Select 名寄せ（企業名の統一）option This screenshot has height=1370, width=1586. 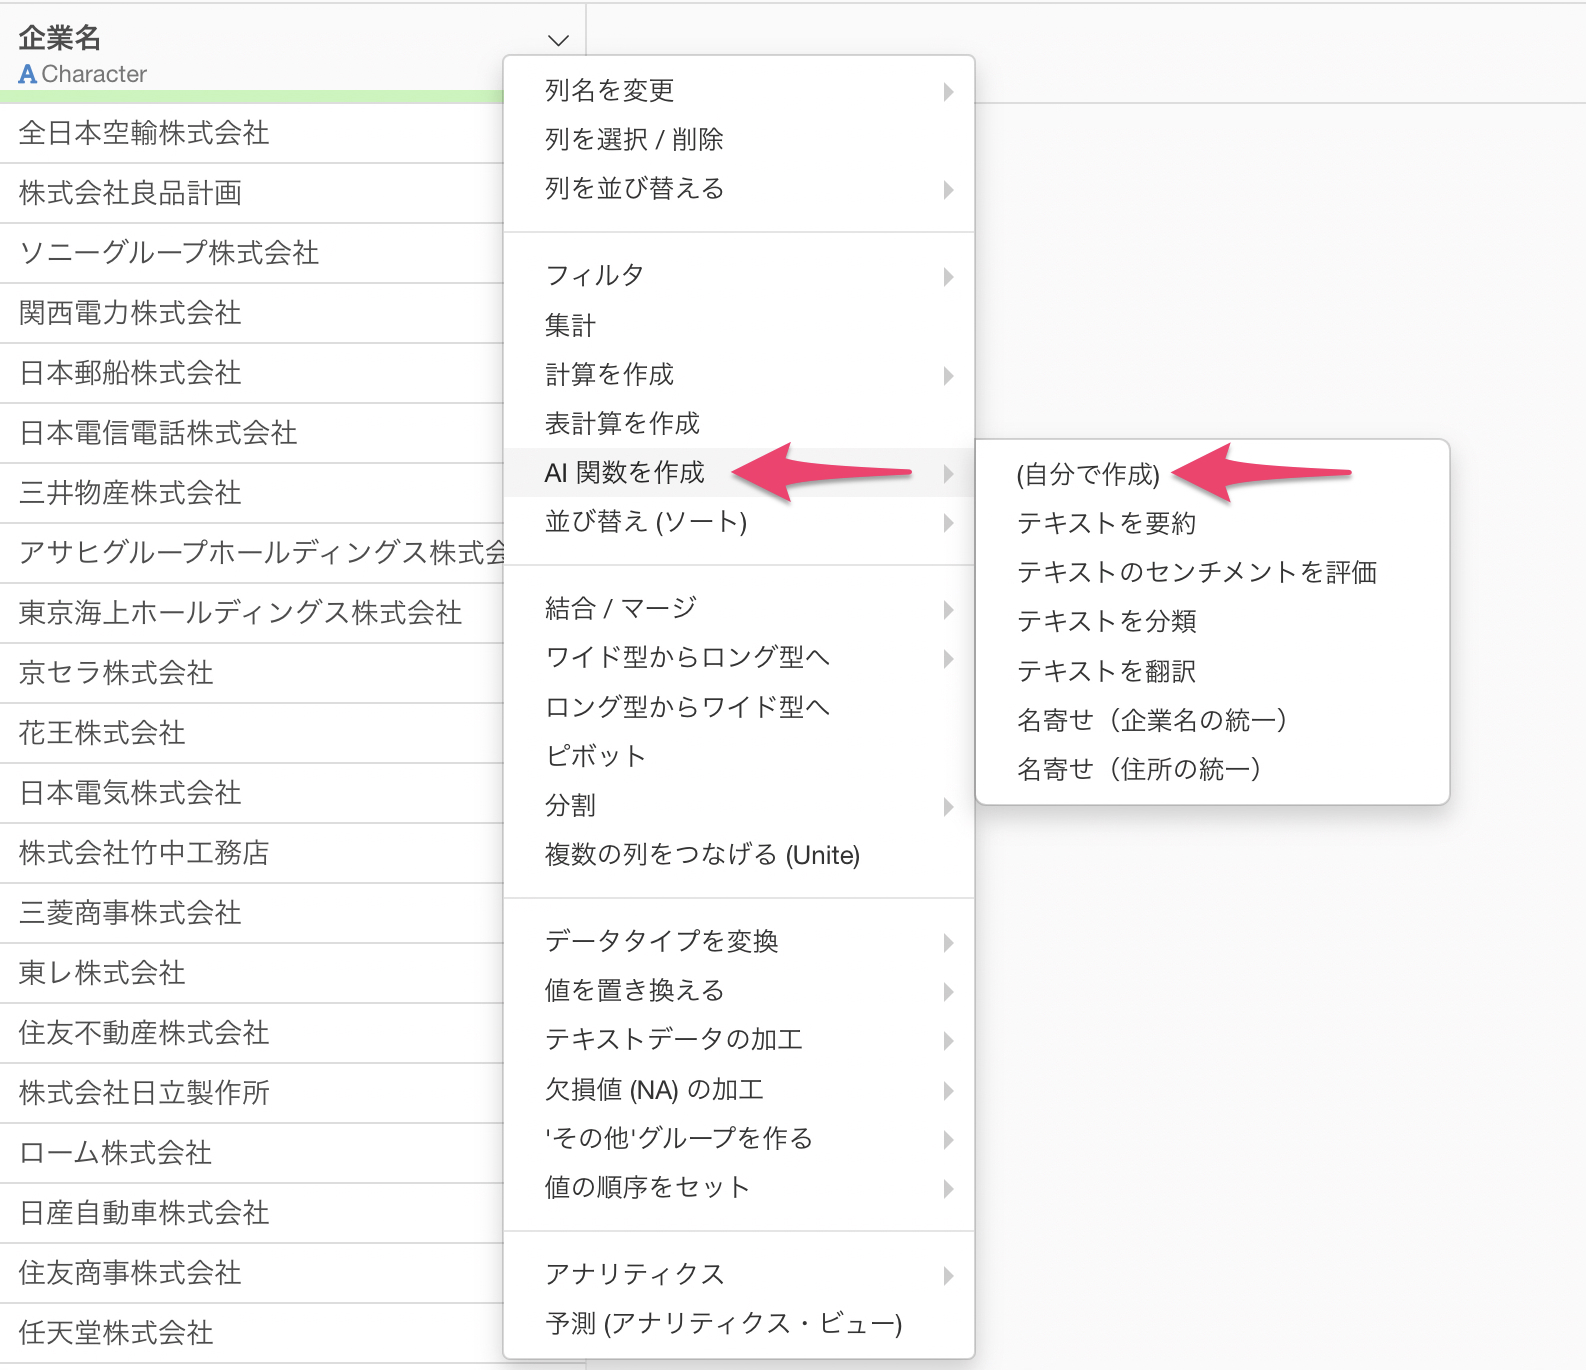click(1151, 720)
